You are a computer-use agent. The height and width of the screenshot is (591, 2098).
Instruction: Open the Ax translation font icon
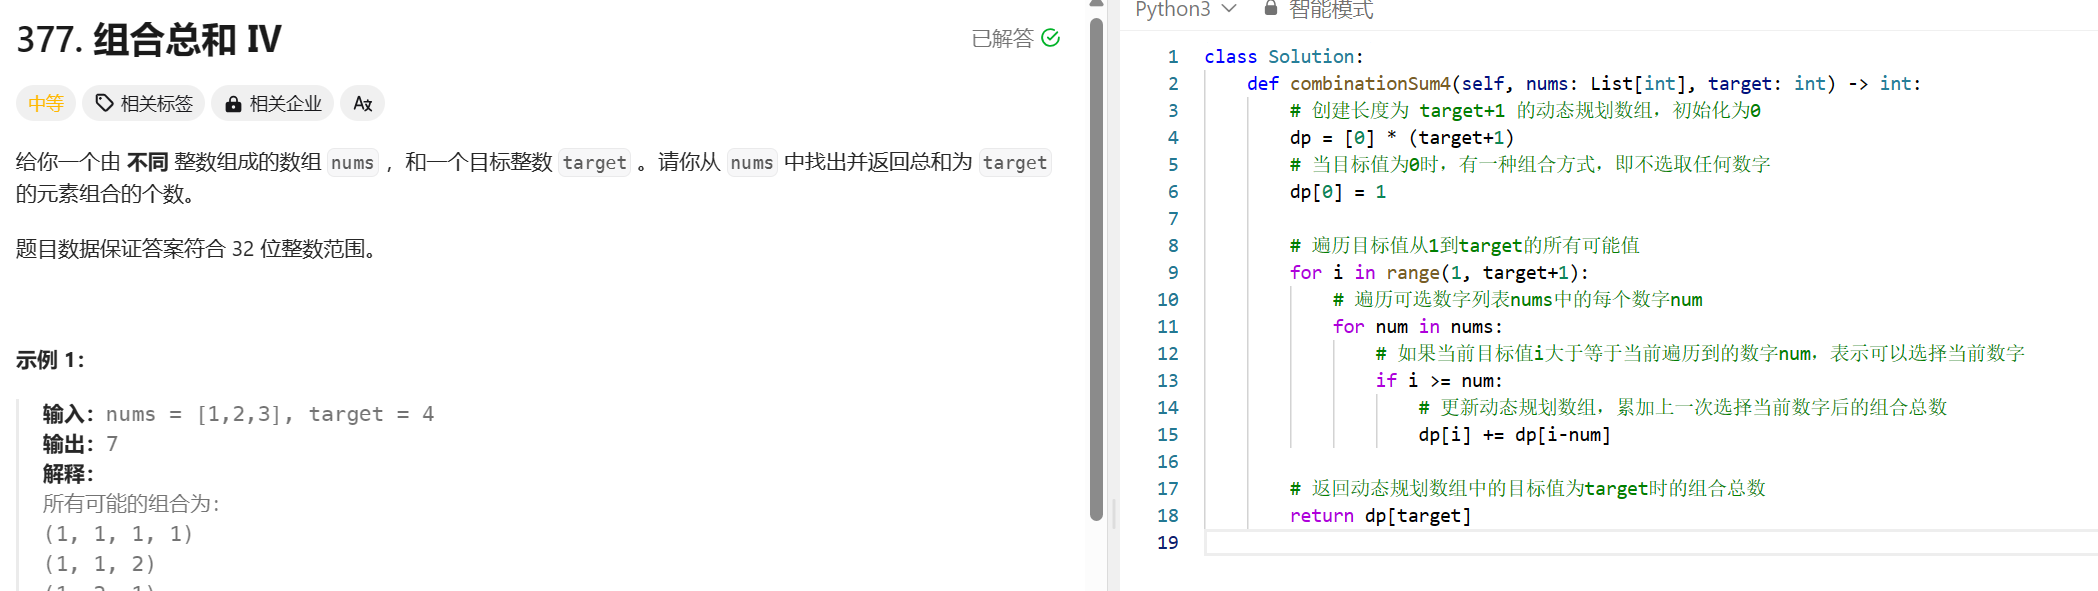pos(362,103)
